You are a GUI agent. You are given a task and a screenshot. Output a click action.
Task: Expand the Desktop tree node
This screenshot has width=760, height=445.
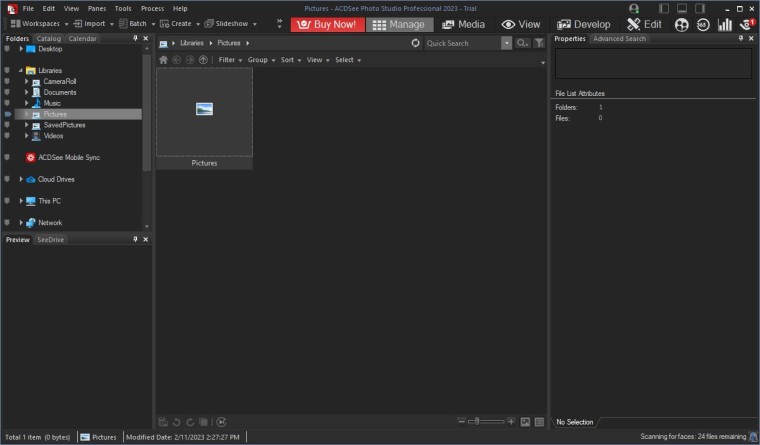pyautogui.click(x=21, y=49)
